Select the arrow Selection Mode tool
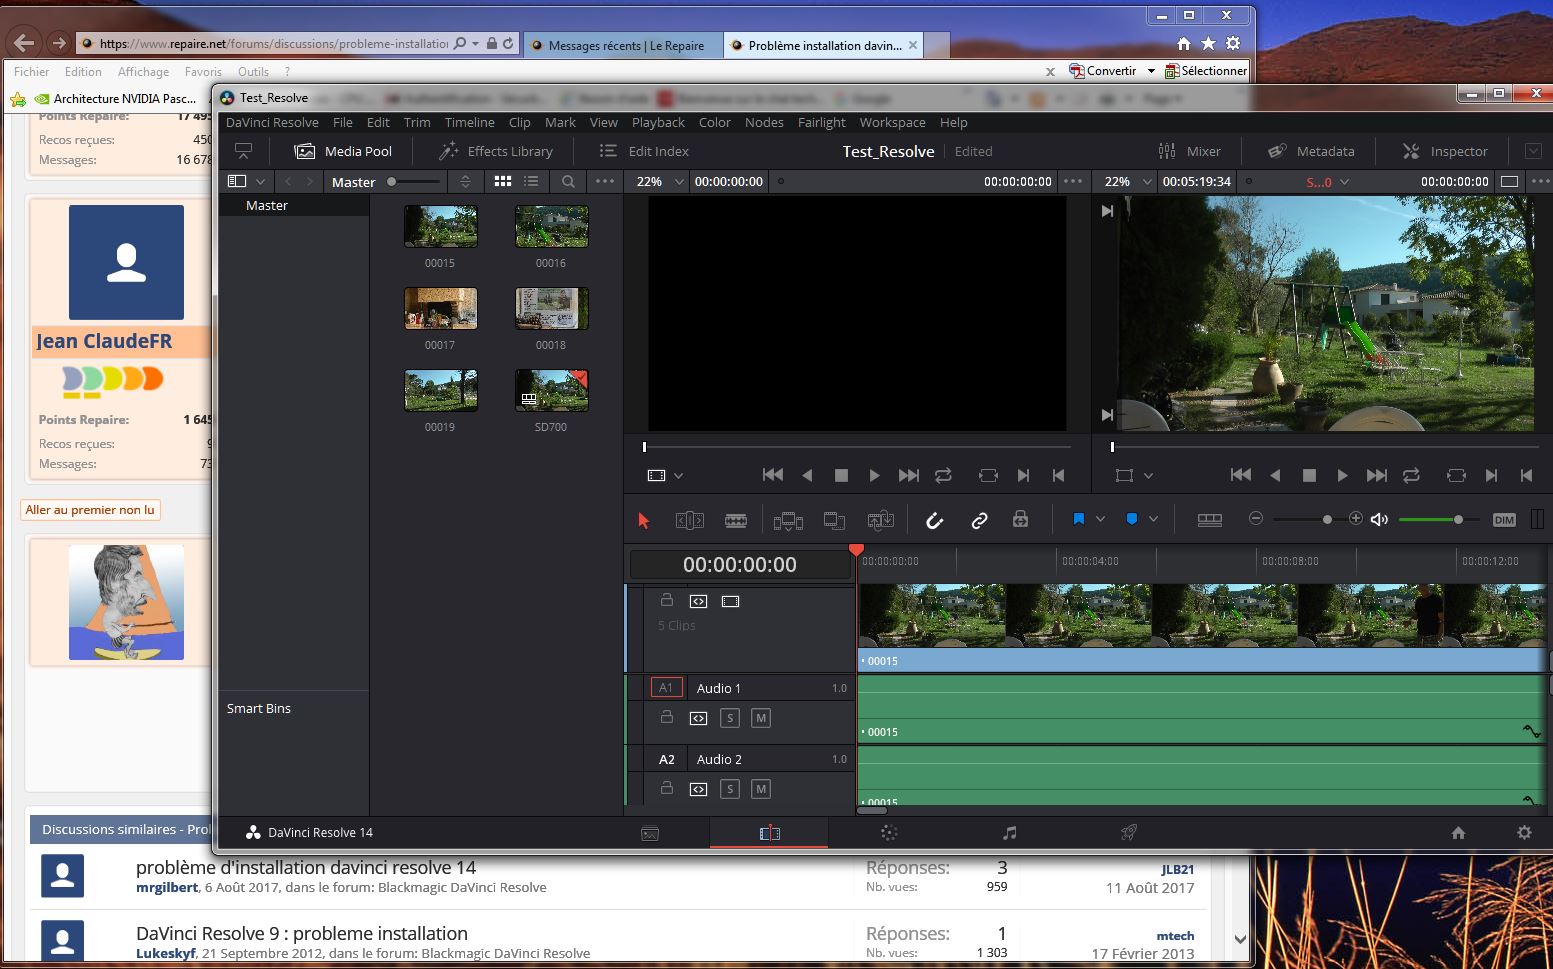Screen dimensions: 1553x969 pos(643,520)
